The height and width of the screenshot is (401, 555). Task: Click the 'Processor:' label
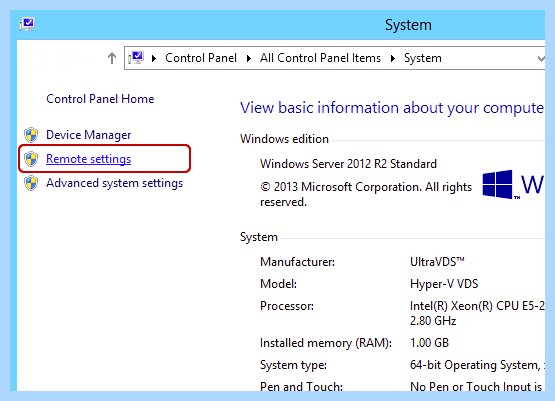pyautogui.click(x=287, y=306)
